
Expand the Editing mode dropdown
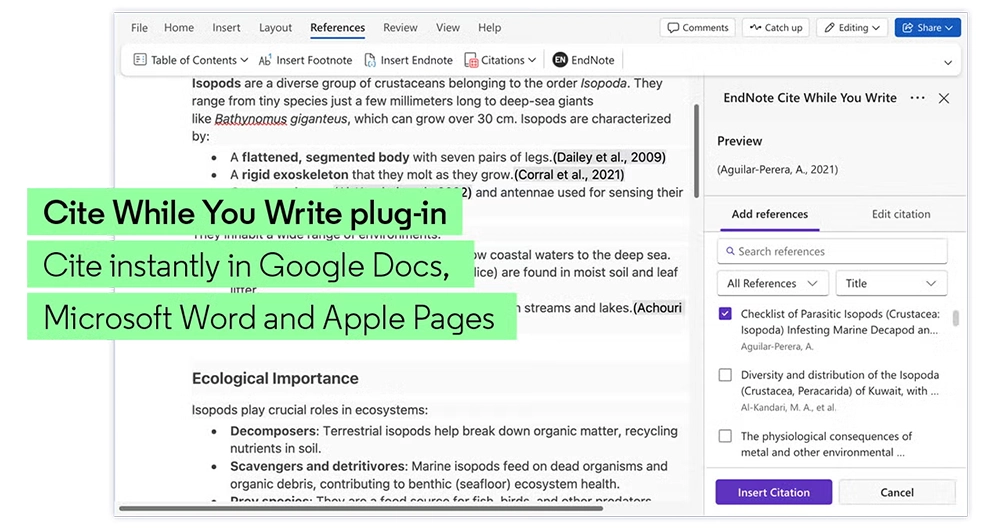pyautogui.click(x=852, y=27)
